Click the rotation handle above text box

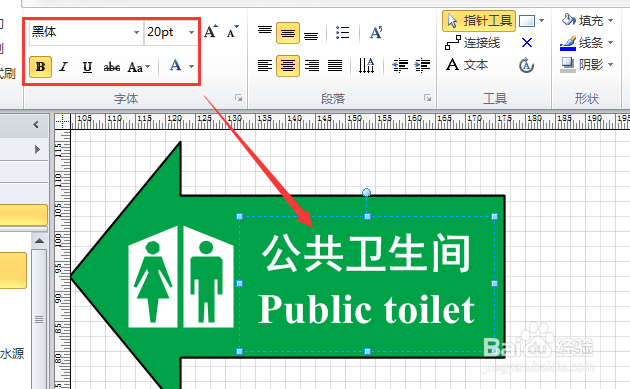[x=366, y=192]
